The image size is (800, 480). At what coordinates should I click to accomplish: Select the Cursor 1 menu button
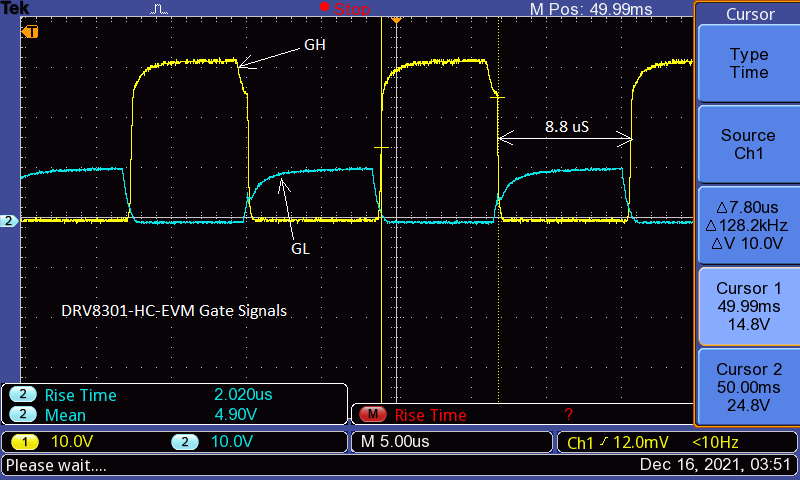point(748,306)
